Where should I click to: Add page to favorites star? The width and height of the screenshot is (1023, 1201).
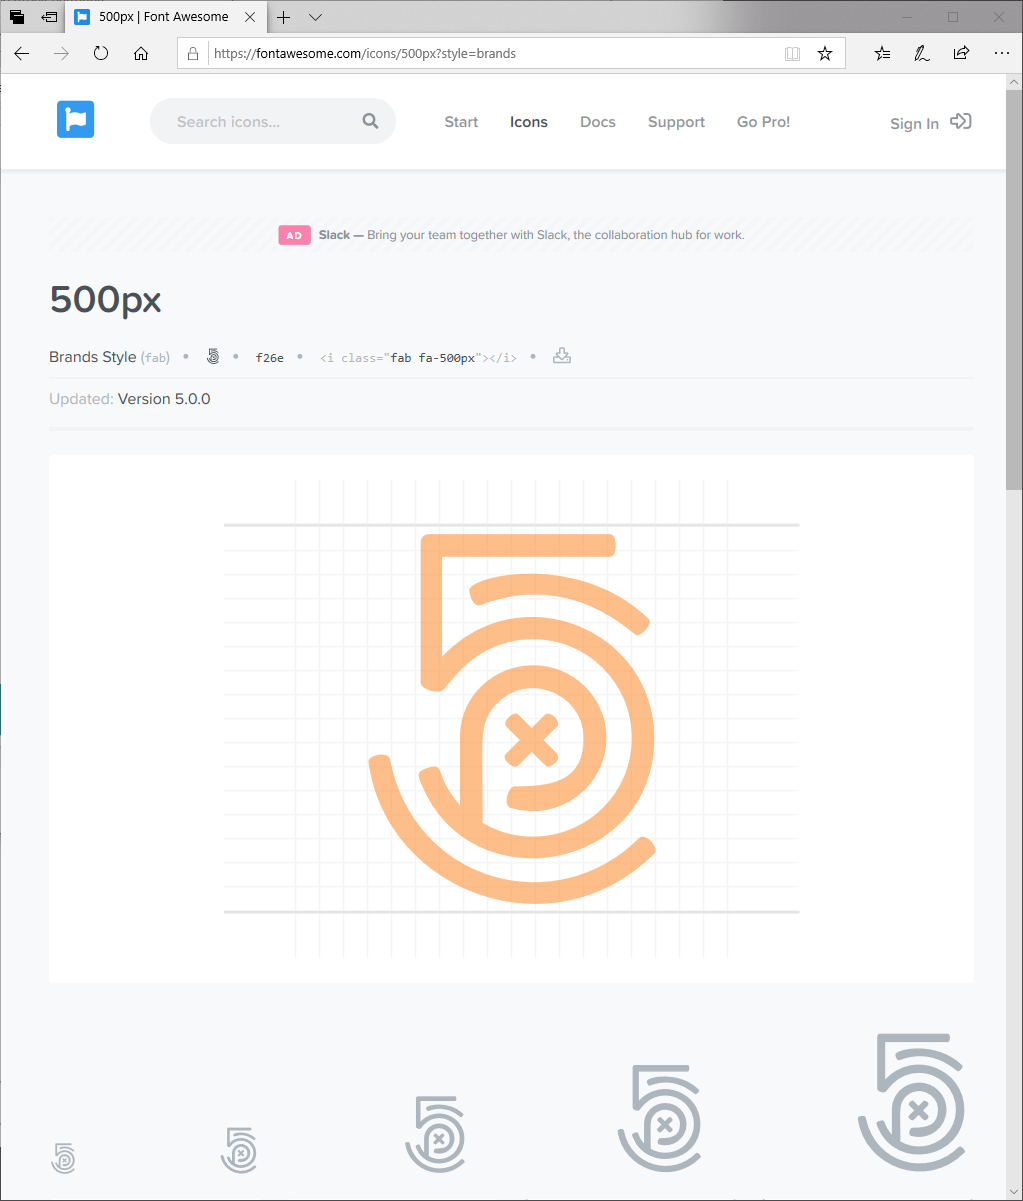coord(825,54)
